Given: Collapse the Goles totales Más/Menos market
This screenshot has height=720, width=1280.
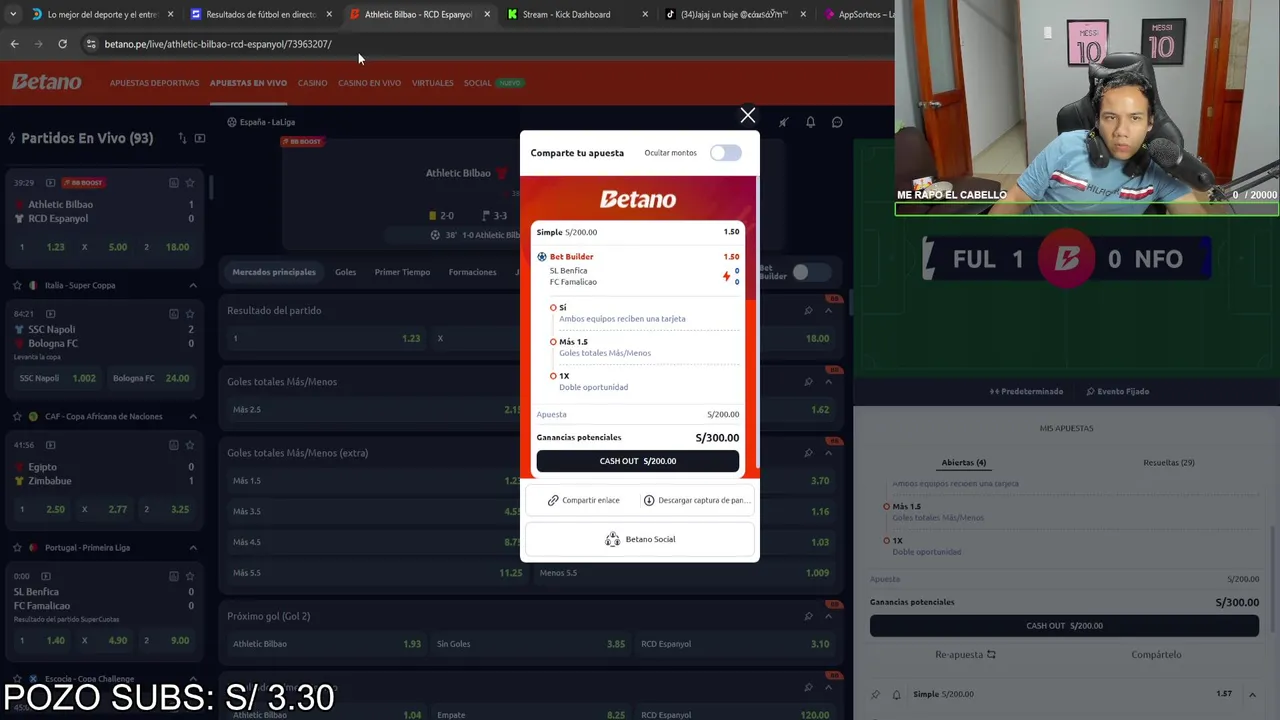Looking at the screenshot, I should (x=828, y=381).
